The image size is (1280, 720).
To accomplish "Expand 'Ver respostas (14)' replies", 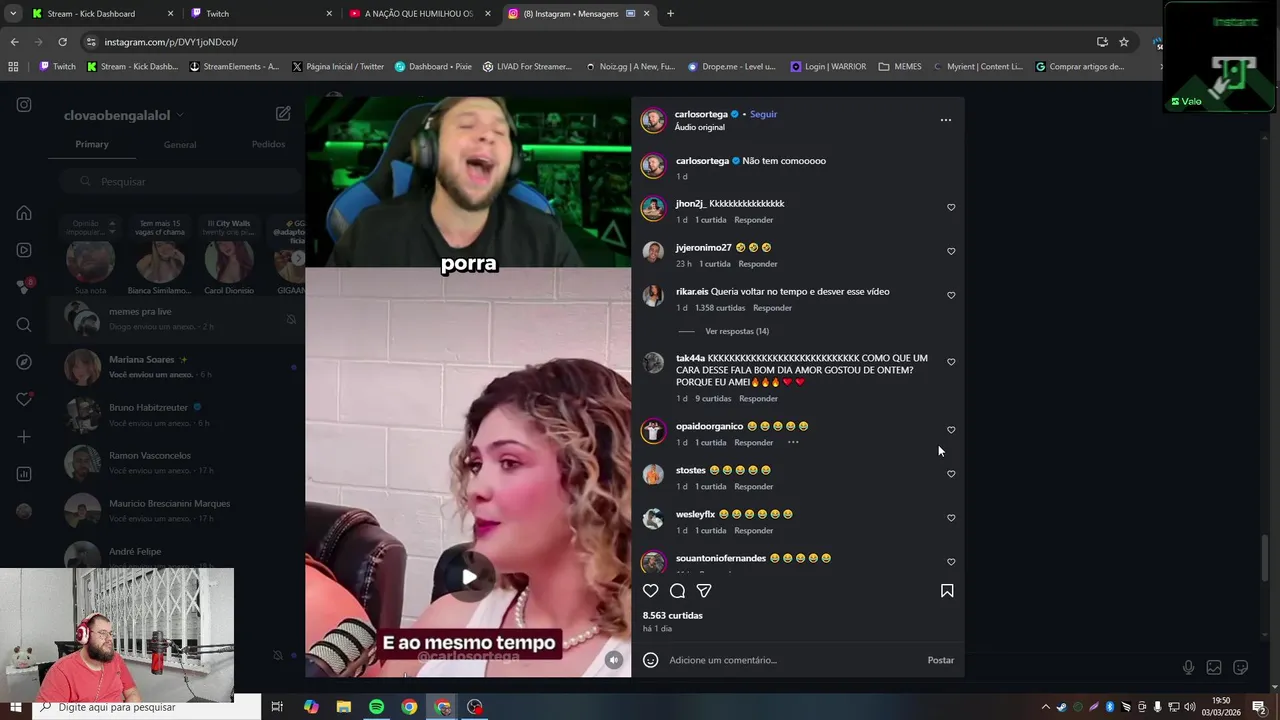I will (737, 331).
